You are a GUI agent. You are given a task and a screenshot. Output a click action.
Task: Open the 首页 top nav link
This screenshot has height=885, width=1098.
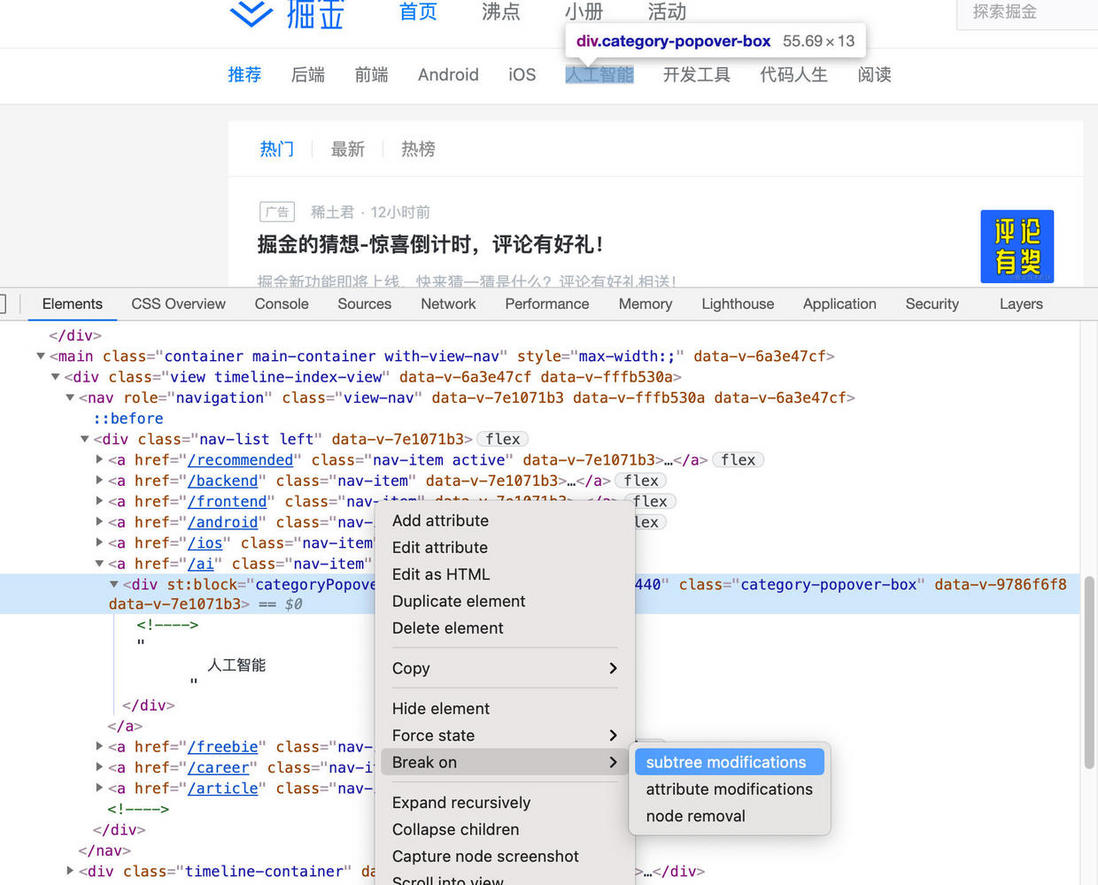click(x=418, y=11)
